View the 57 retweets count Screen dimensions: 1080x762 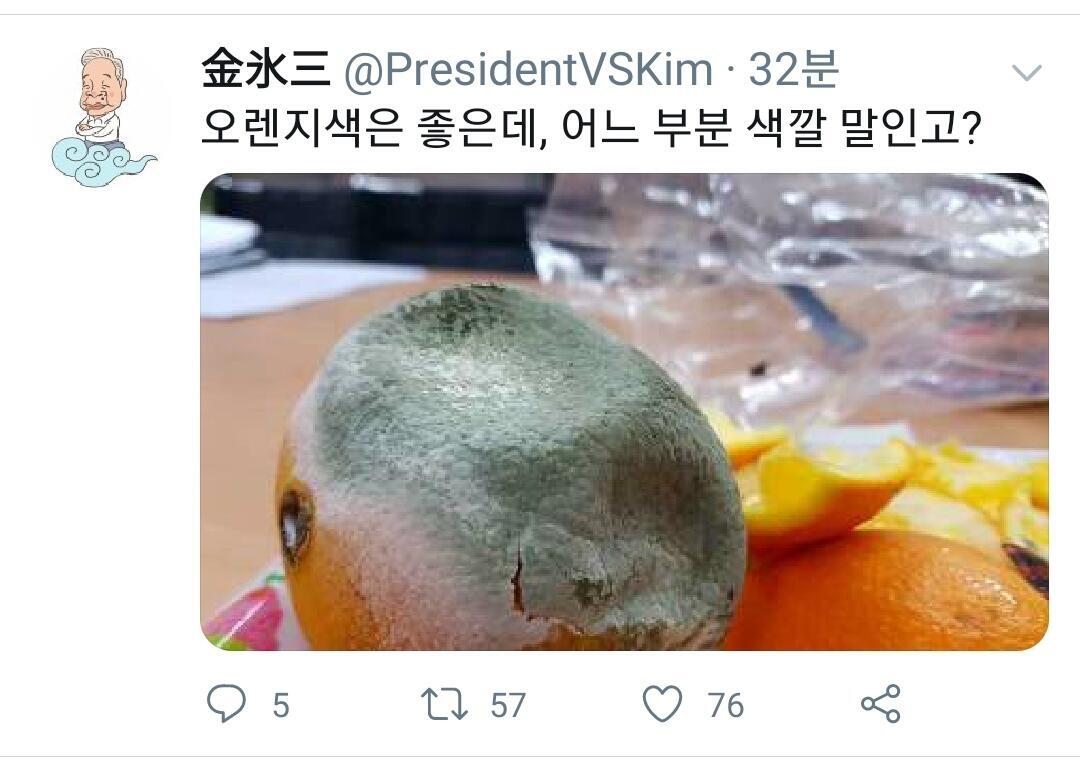coord(508,706)
